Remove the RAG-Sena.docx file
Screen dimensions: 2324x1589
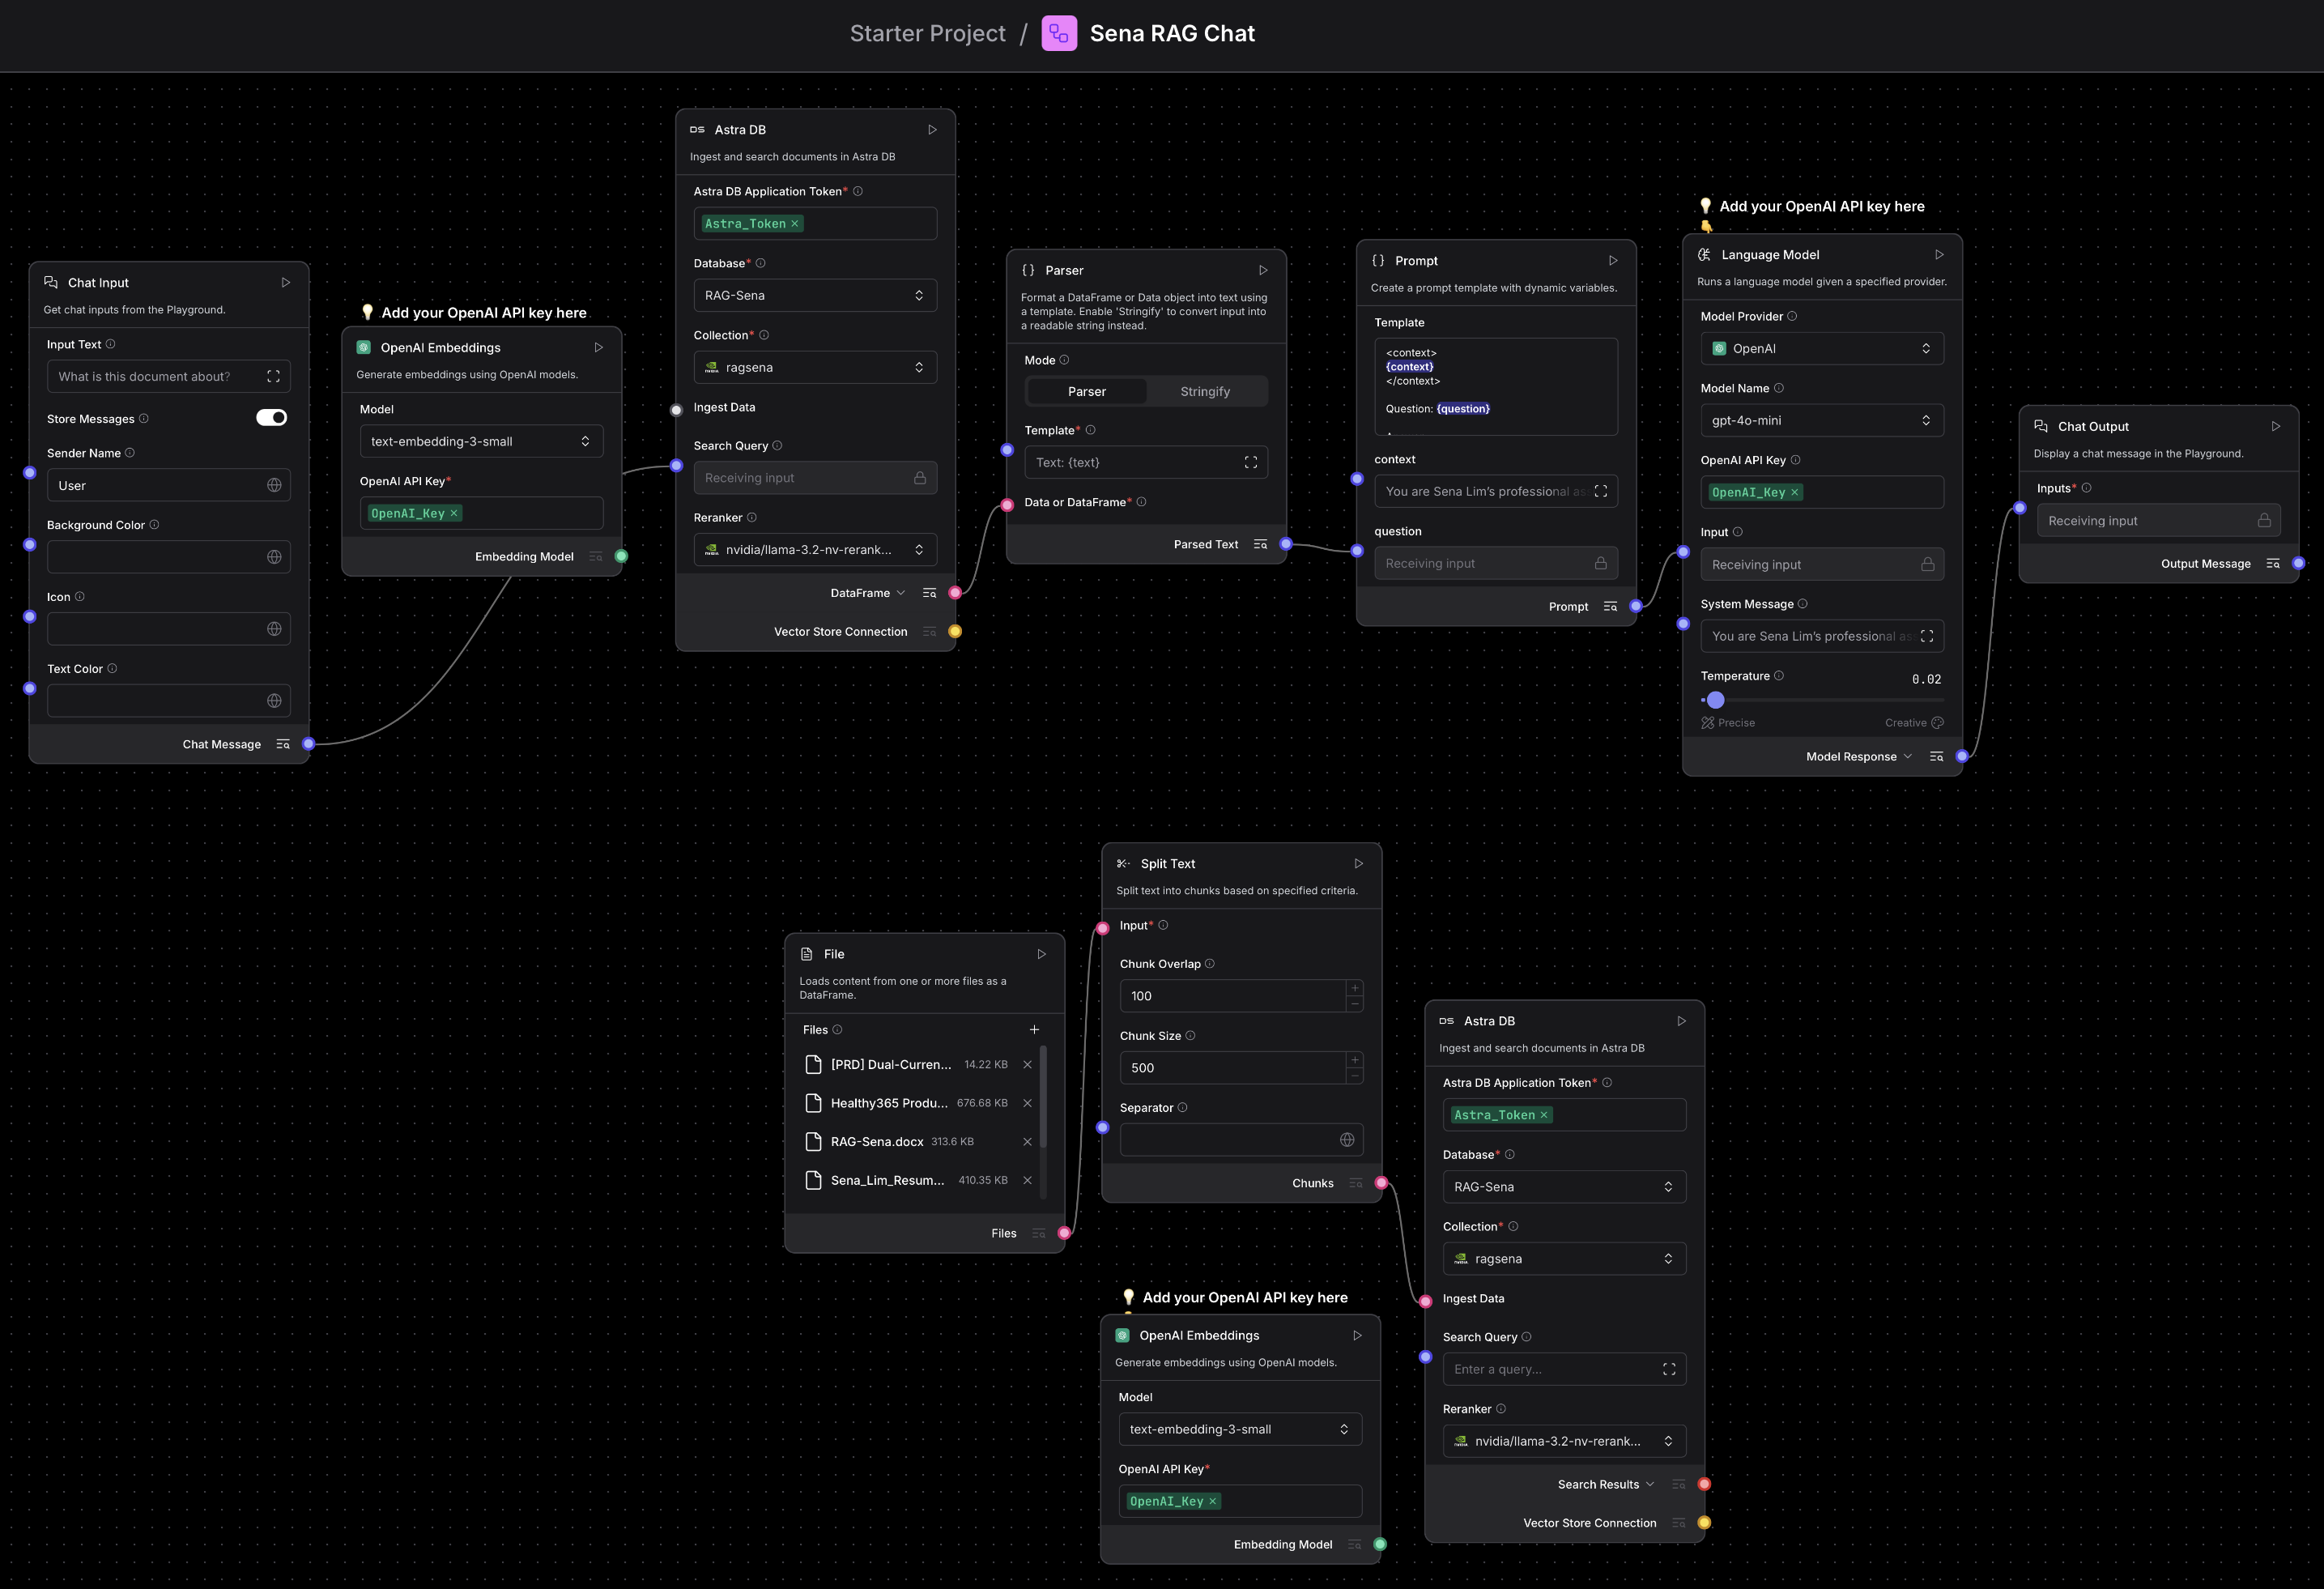click(x=1027, y=1141)
